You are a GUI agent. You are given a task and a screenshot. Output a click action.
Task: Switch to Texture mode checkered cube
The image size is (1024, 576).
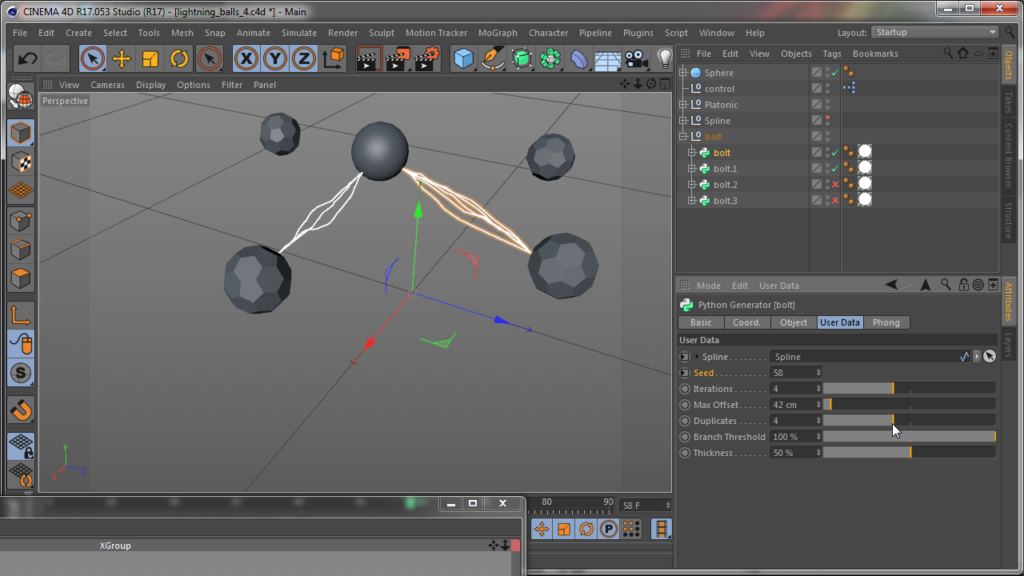21,162
